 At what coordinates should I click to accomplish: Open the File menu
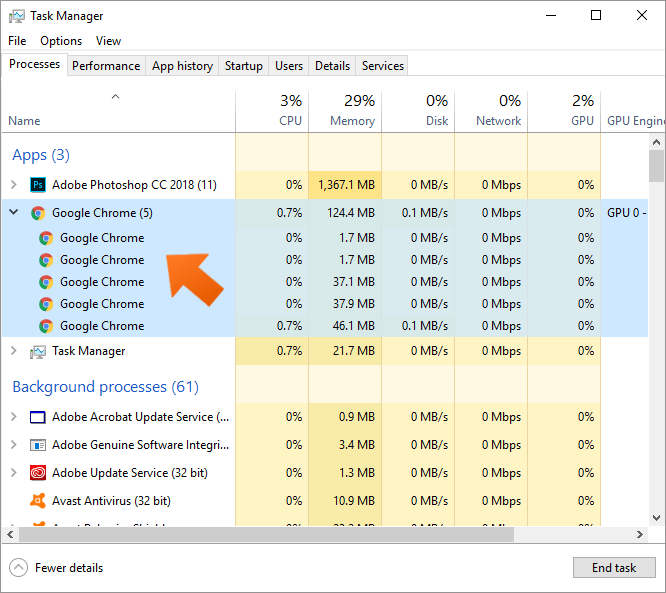click(x=17, y=41)
